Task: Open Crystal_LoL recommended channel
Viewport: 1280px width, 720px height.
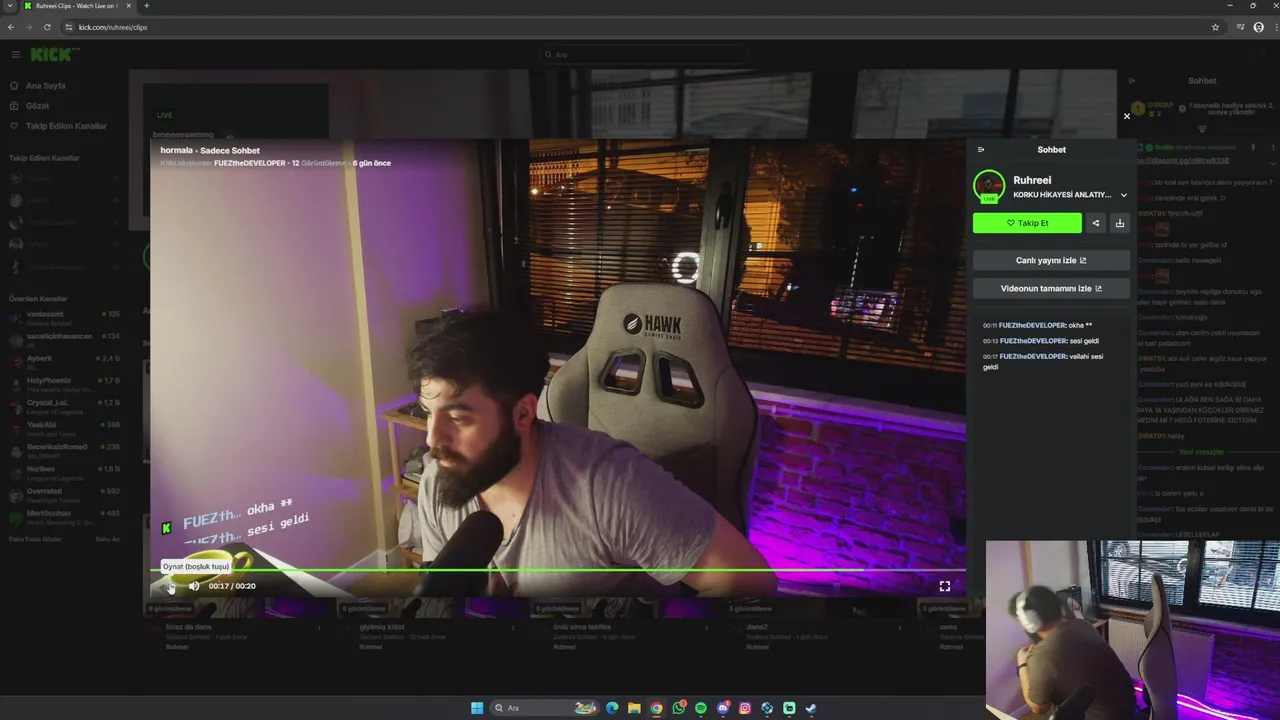Action: click(64, 405)
